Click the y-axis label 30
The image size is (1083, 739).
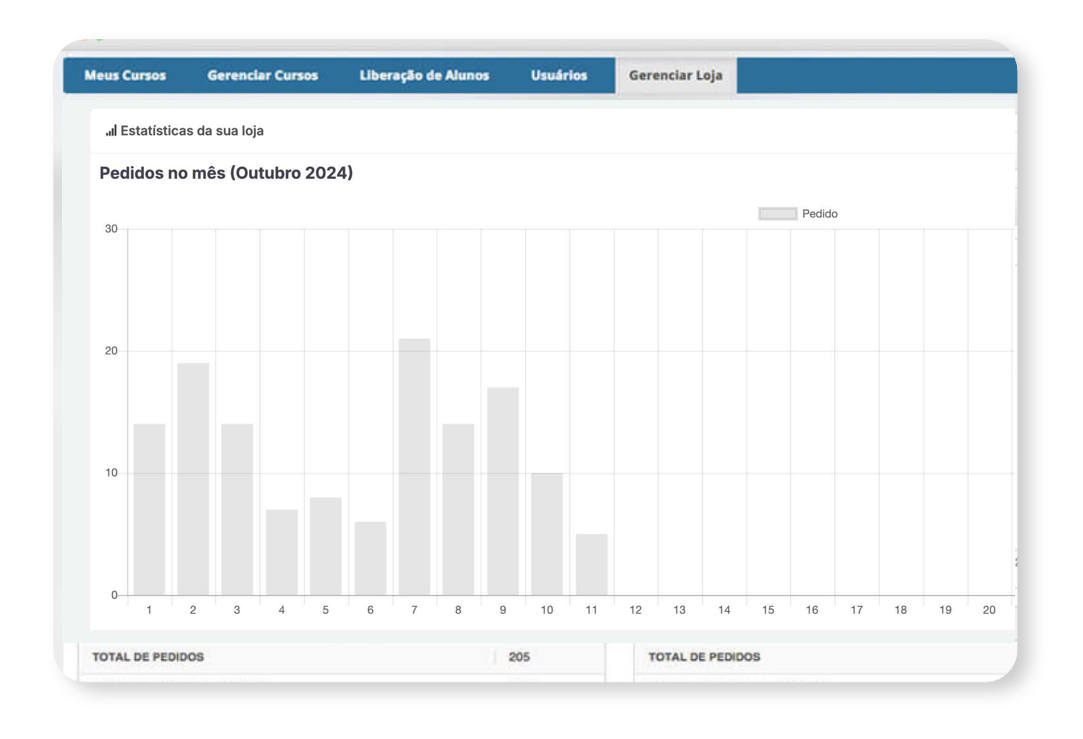[x=111, y=229]
